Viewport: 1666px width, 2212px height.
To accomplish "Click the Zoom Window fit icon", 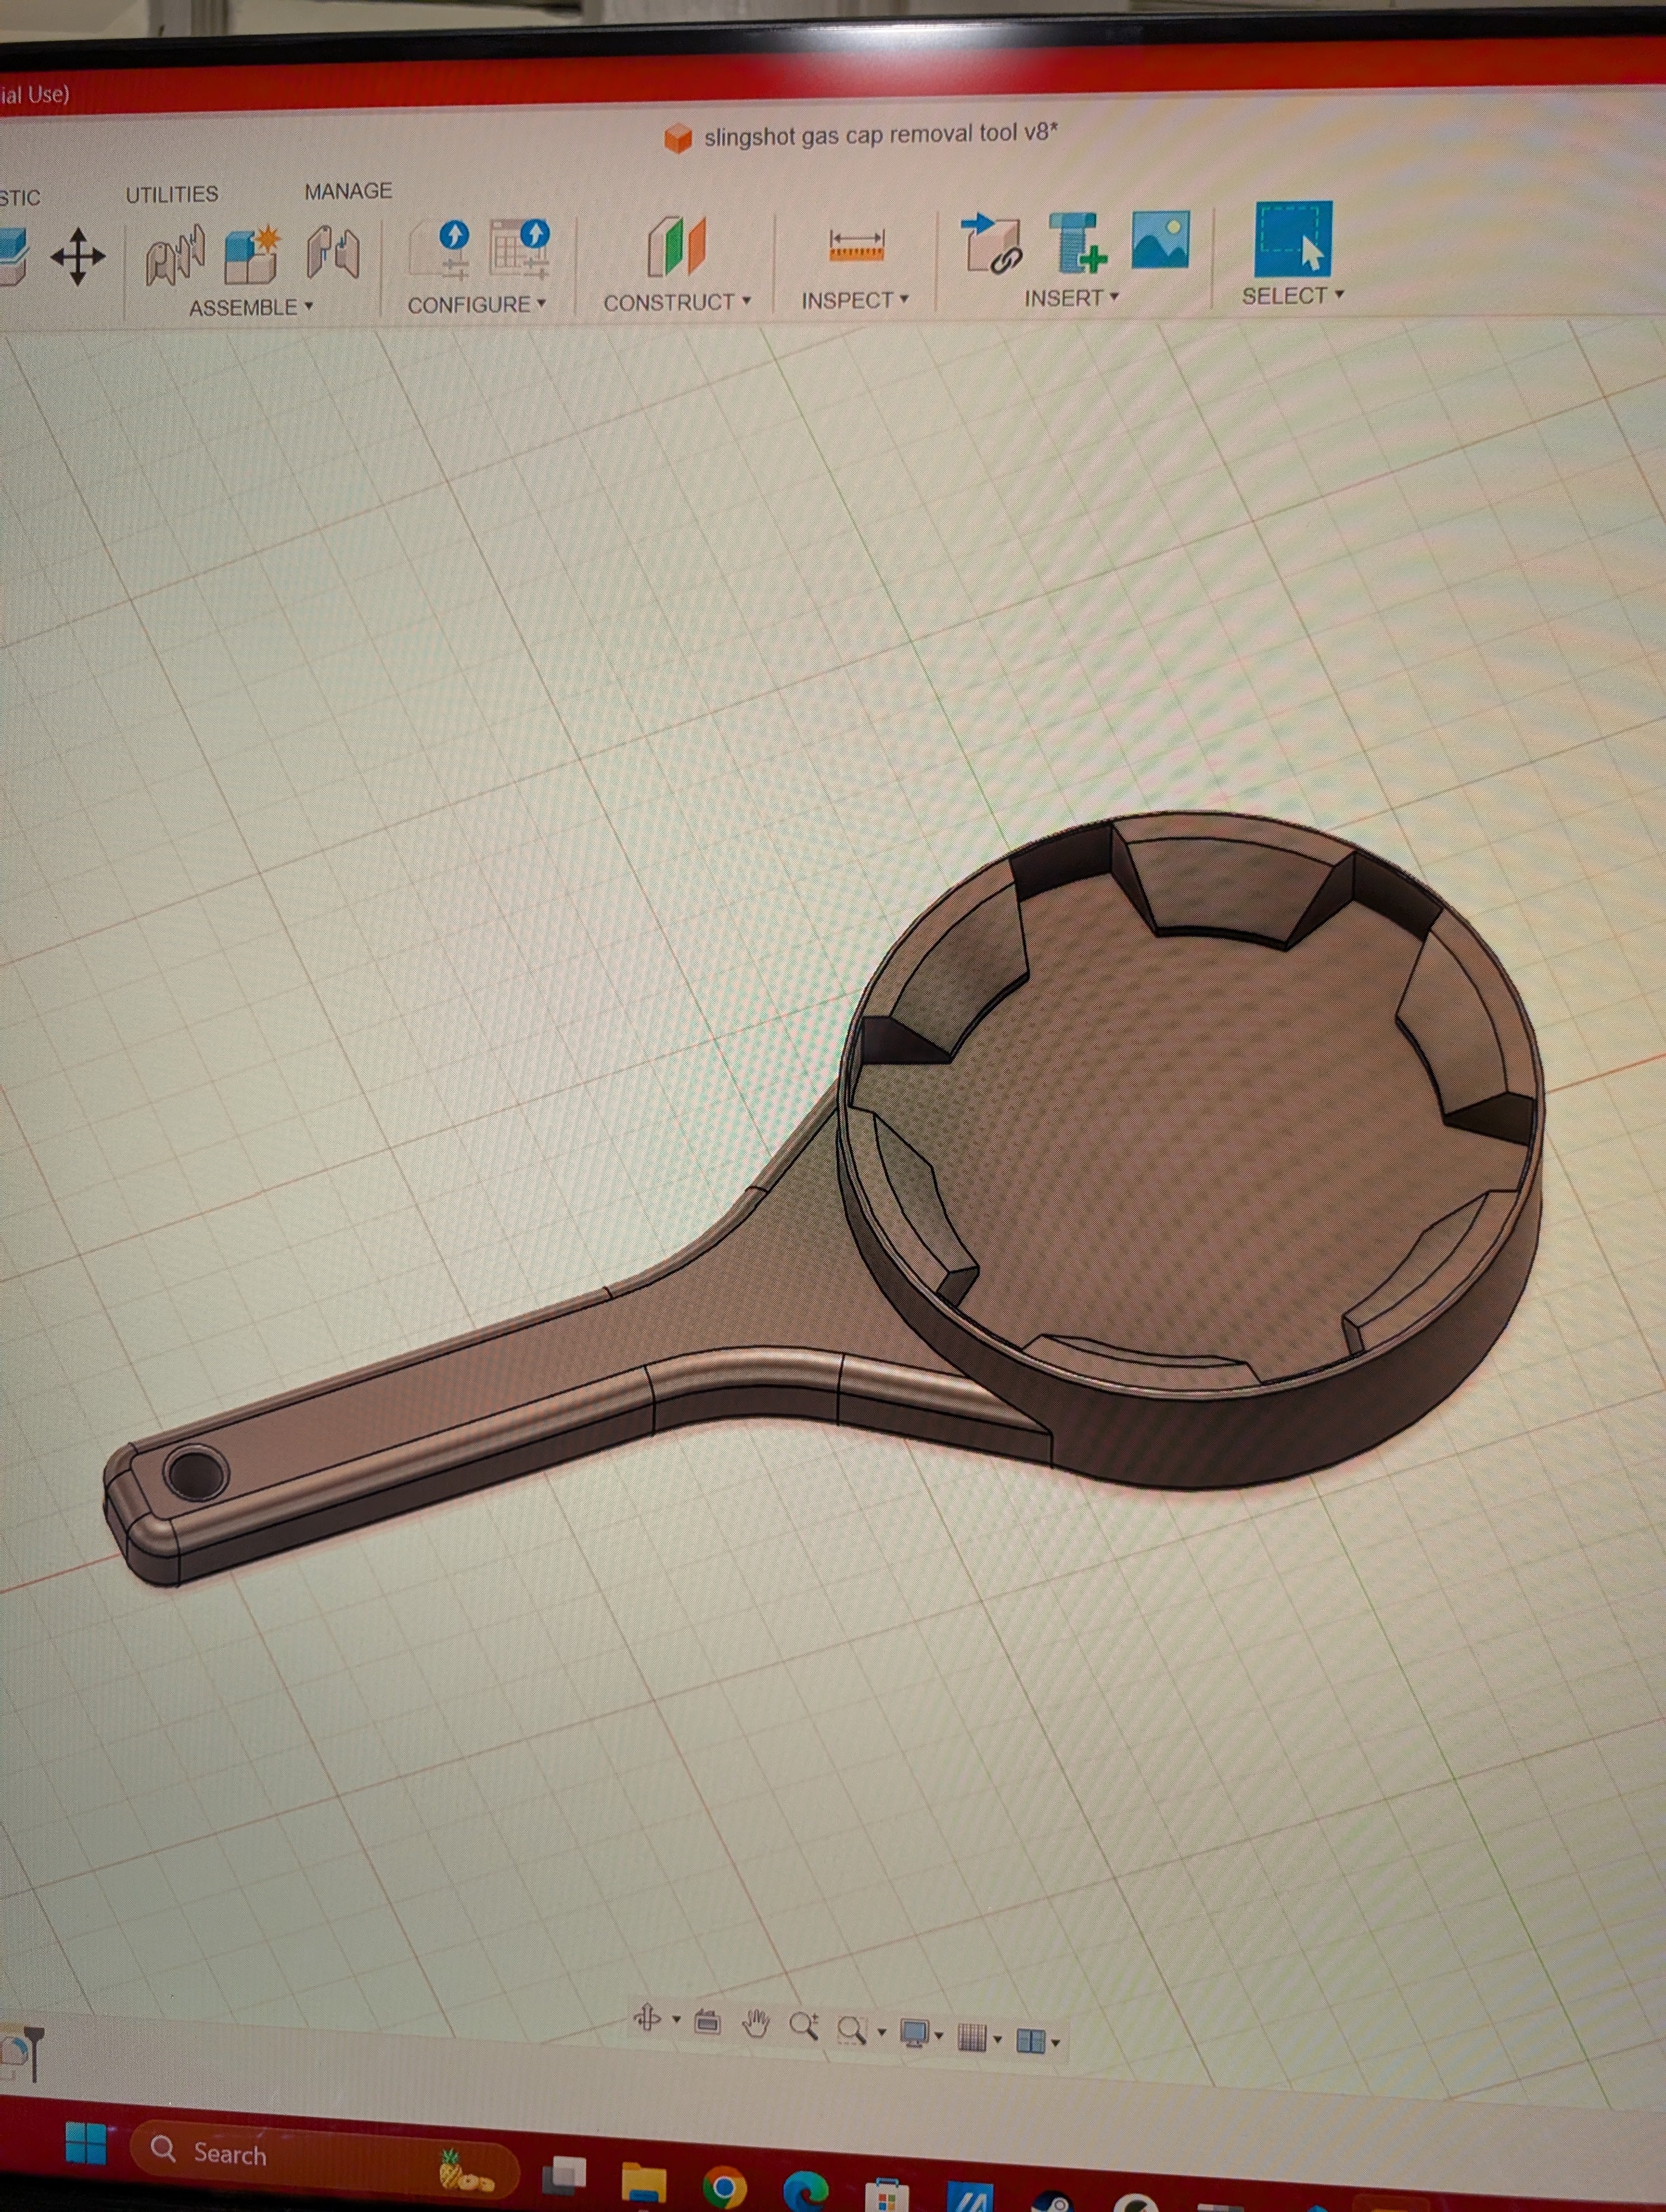I will click(x=851, y=2030).
